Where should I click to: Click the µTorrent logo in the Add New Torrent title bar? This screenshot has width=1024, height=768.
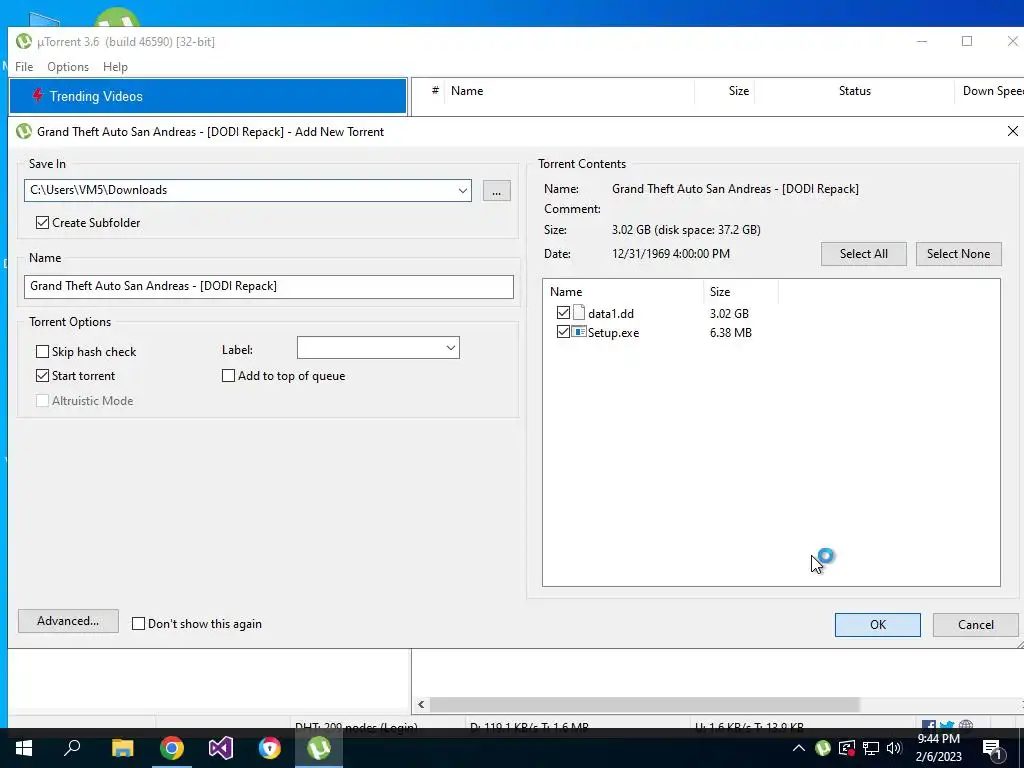pos(24,131)
